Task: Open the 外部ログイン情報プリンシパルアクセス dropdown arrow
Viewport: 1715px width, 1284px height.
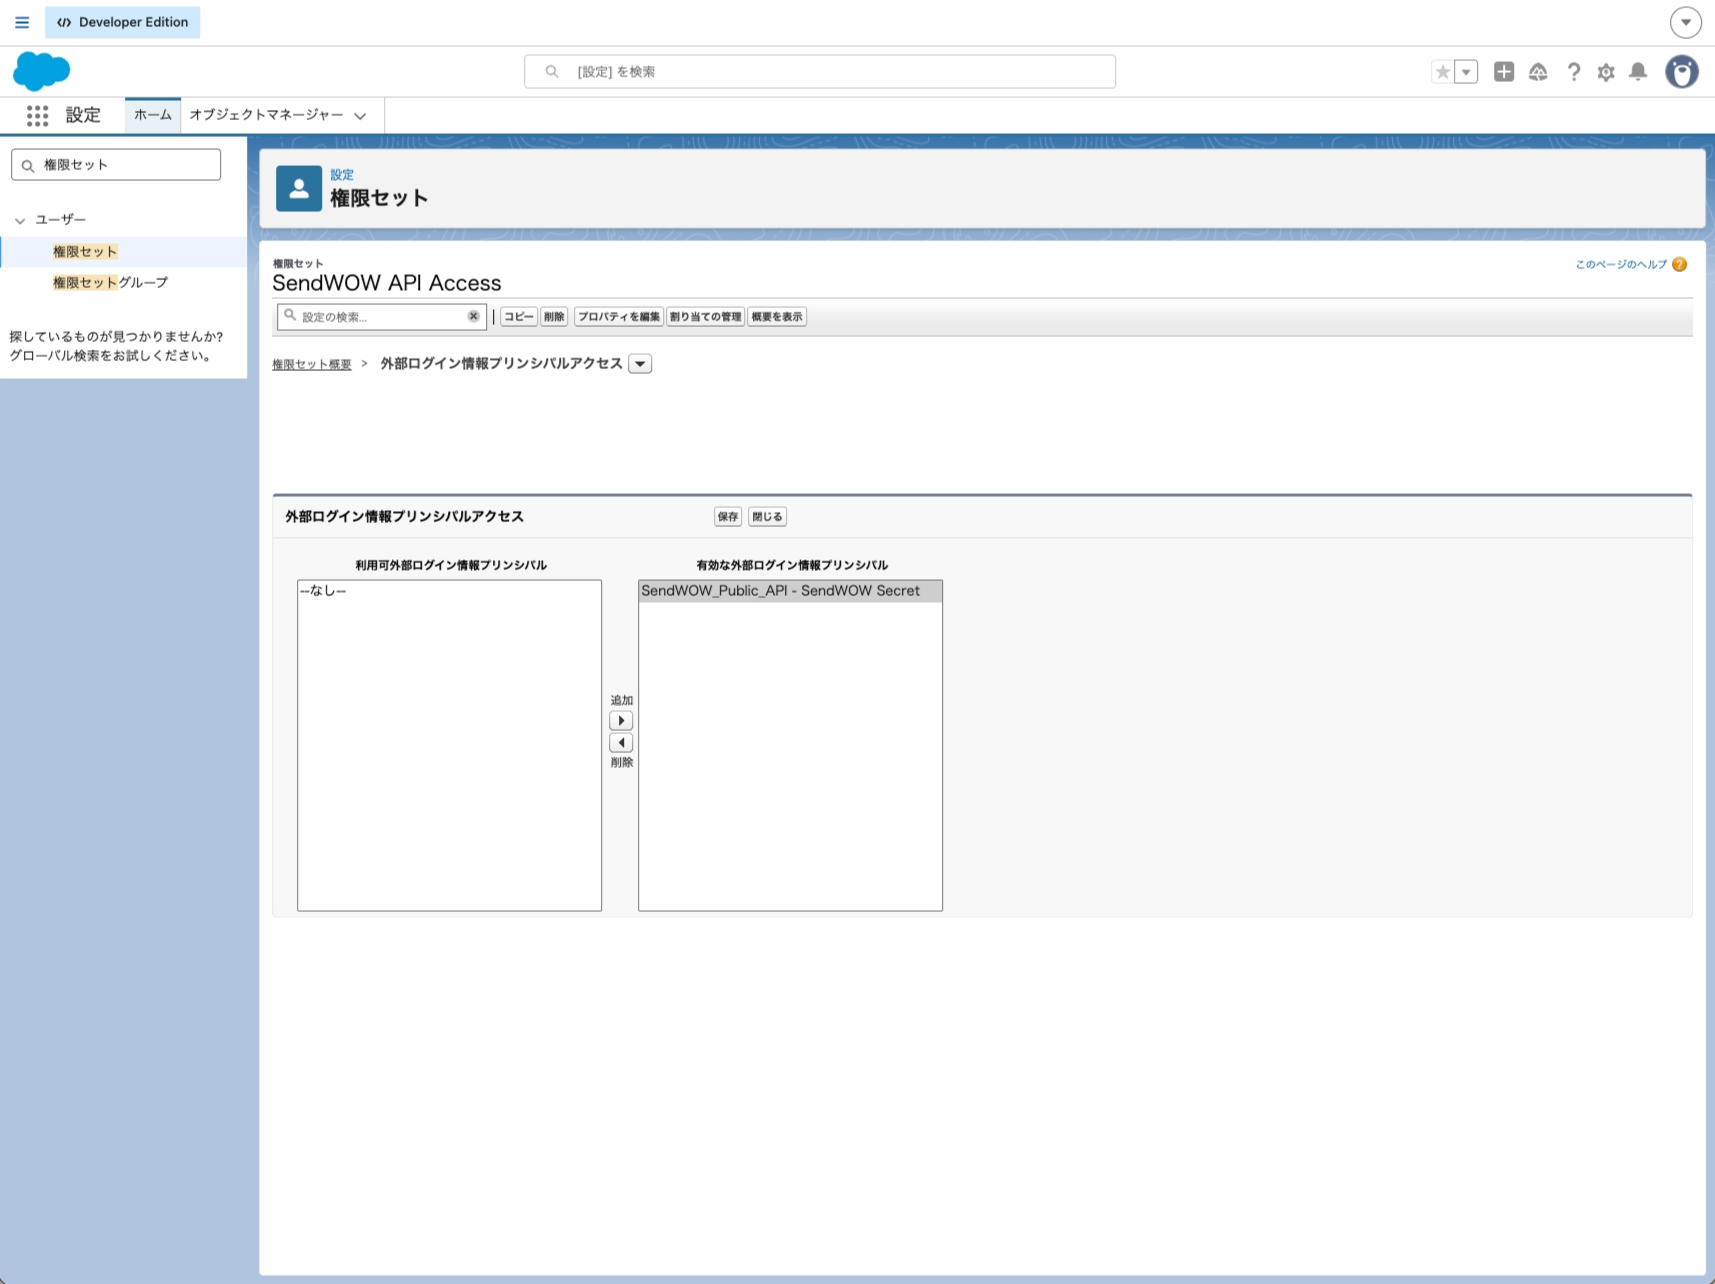Action: click(x=640, y=364)
